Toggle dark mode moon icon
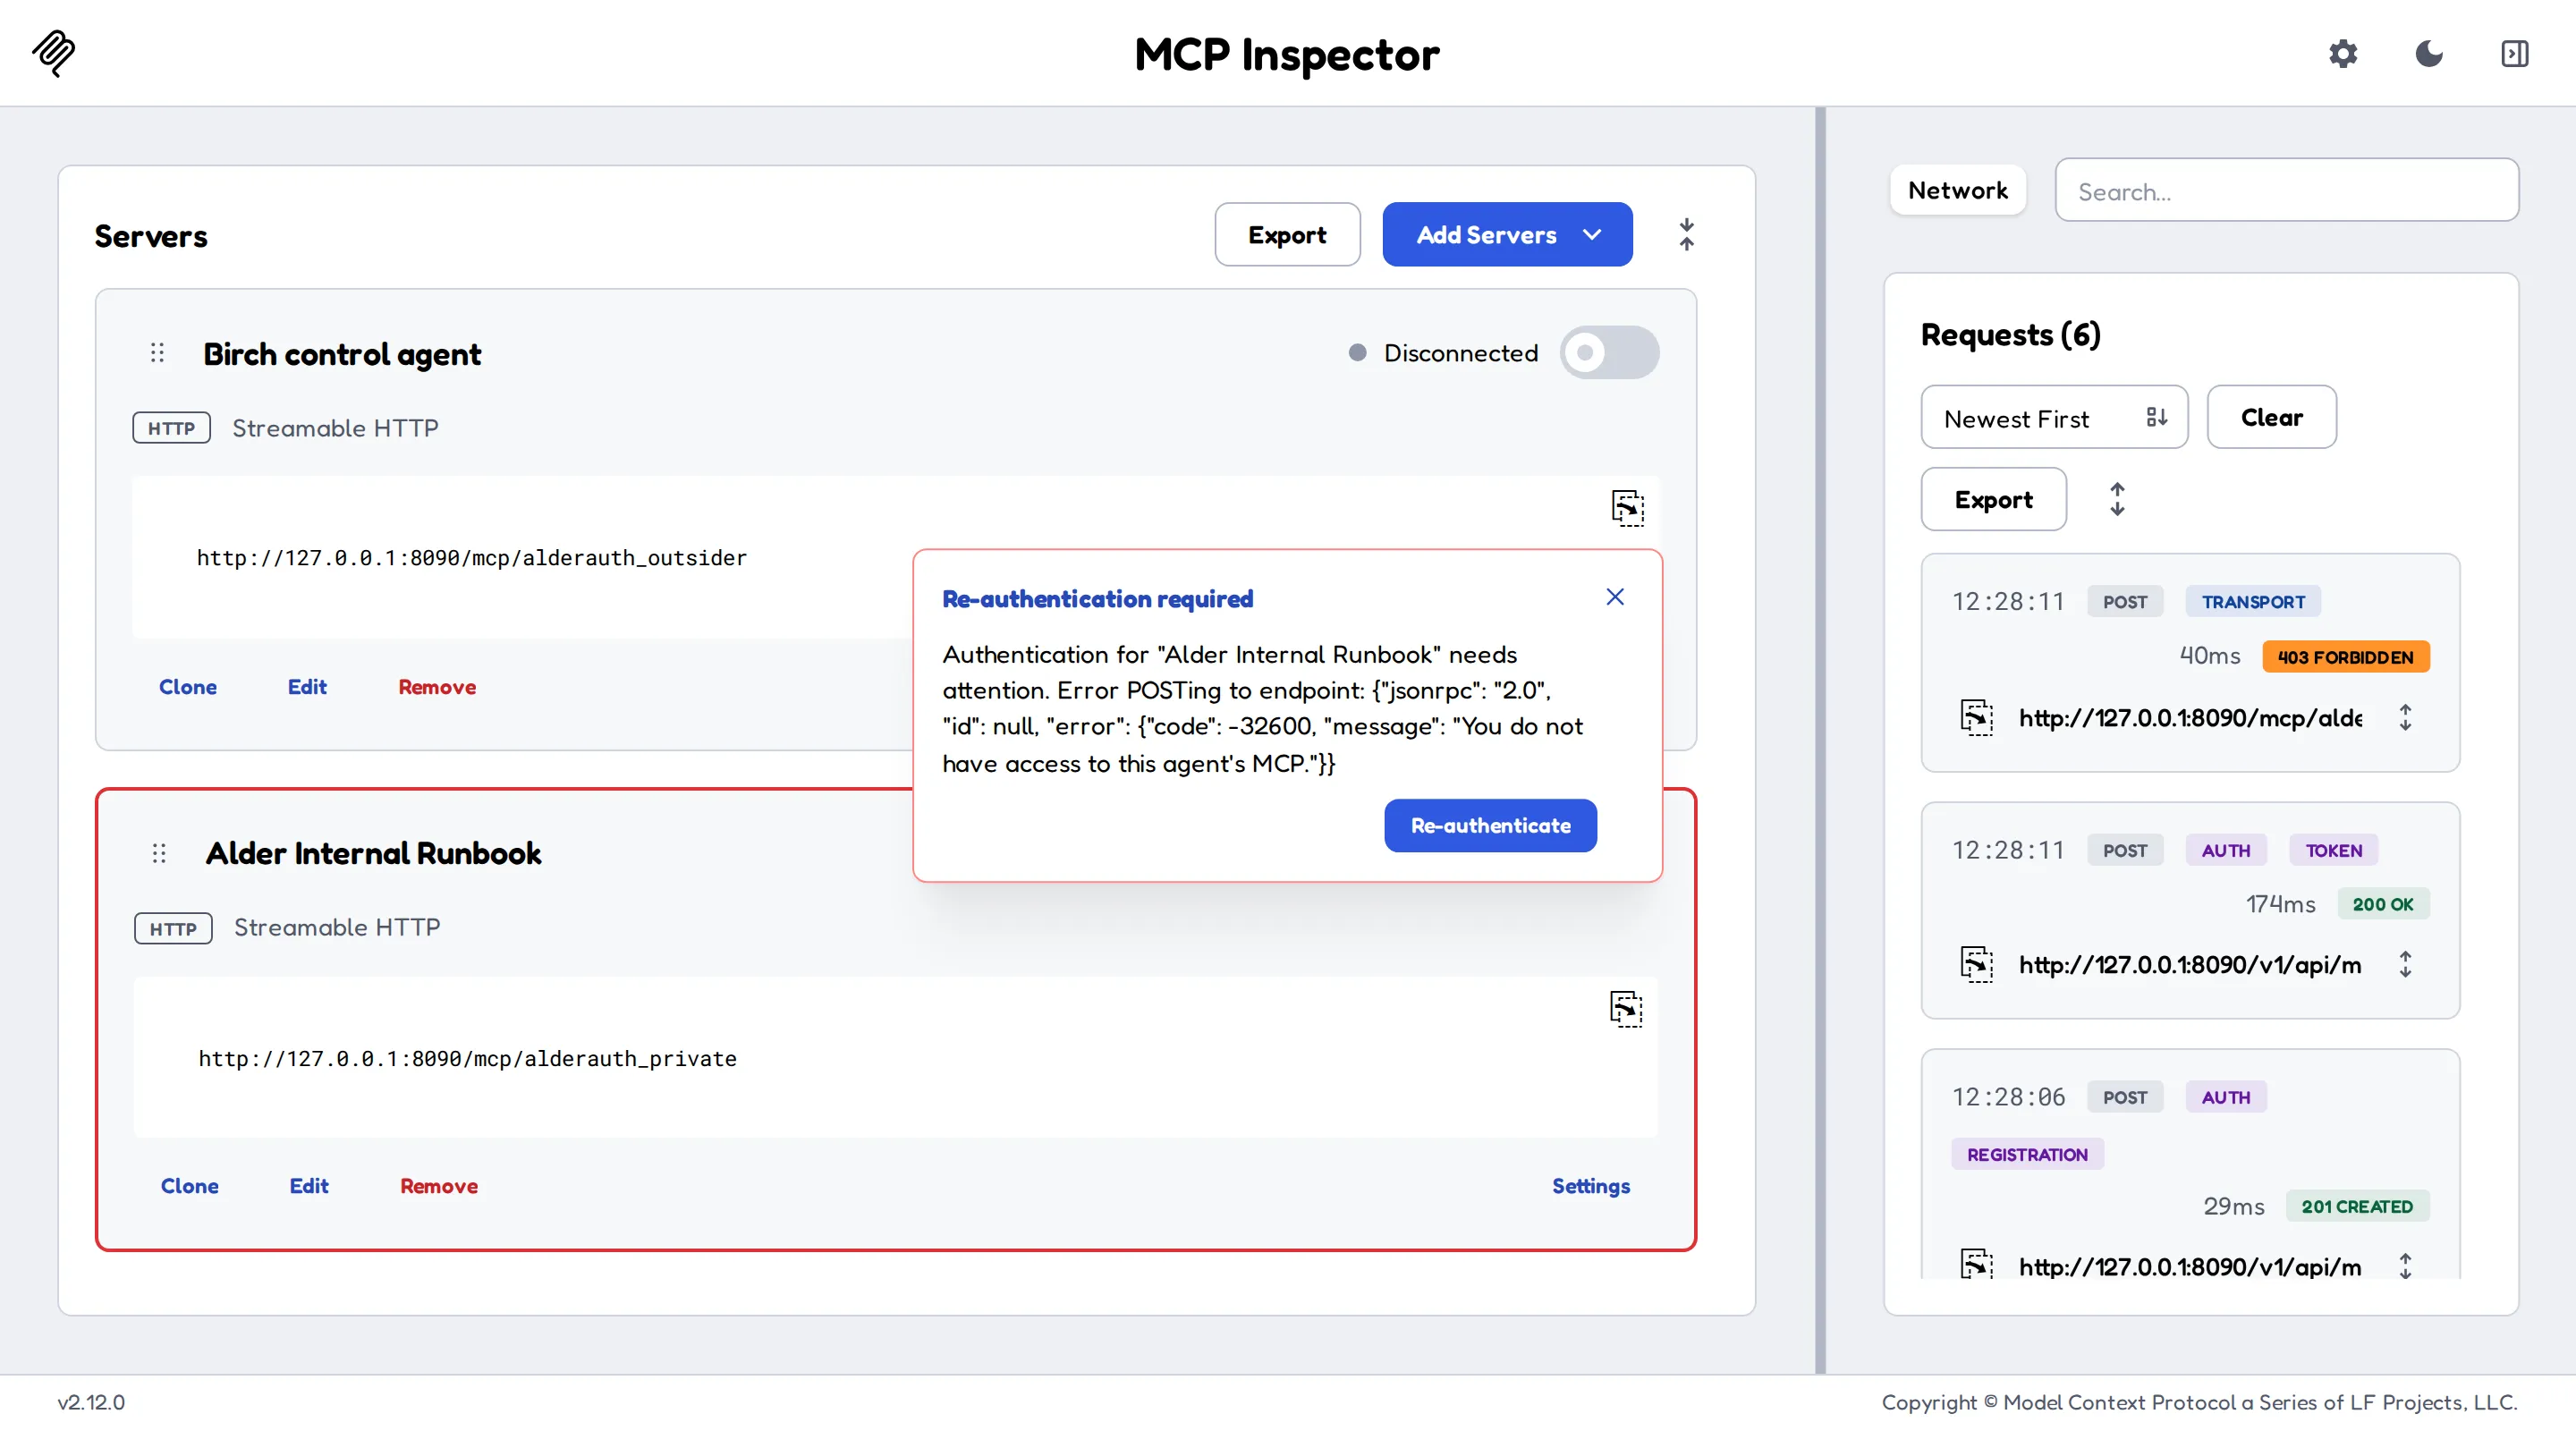 pos(2429,53)
